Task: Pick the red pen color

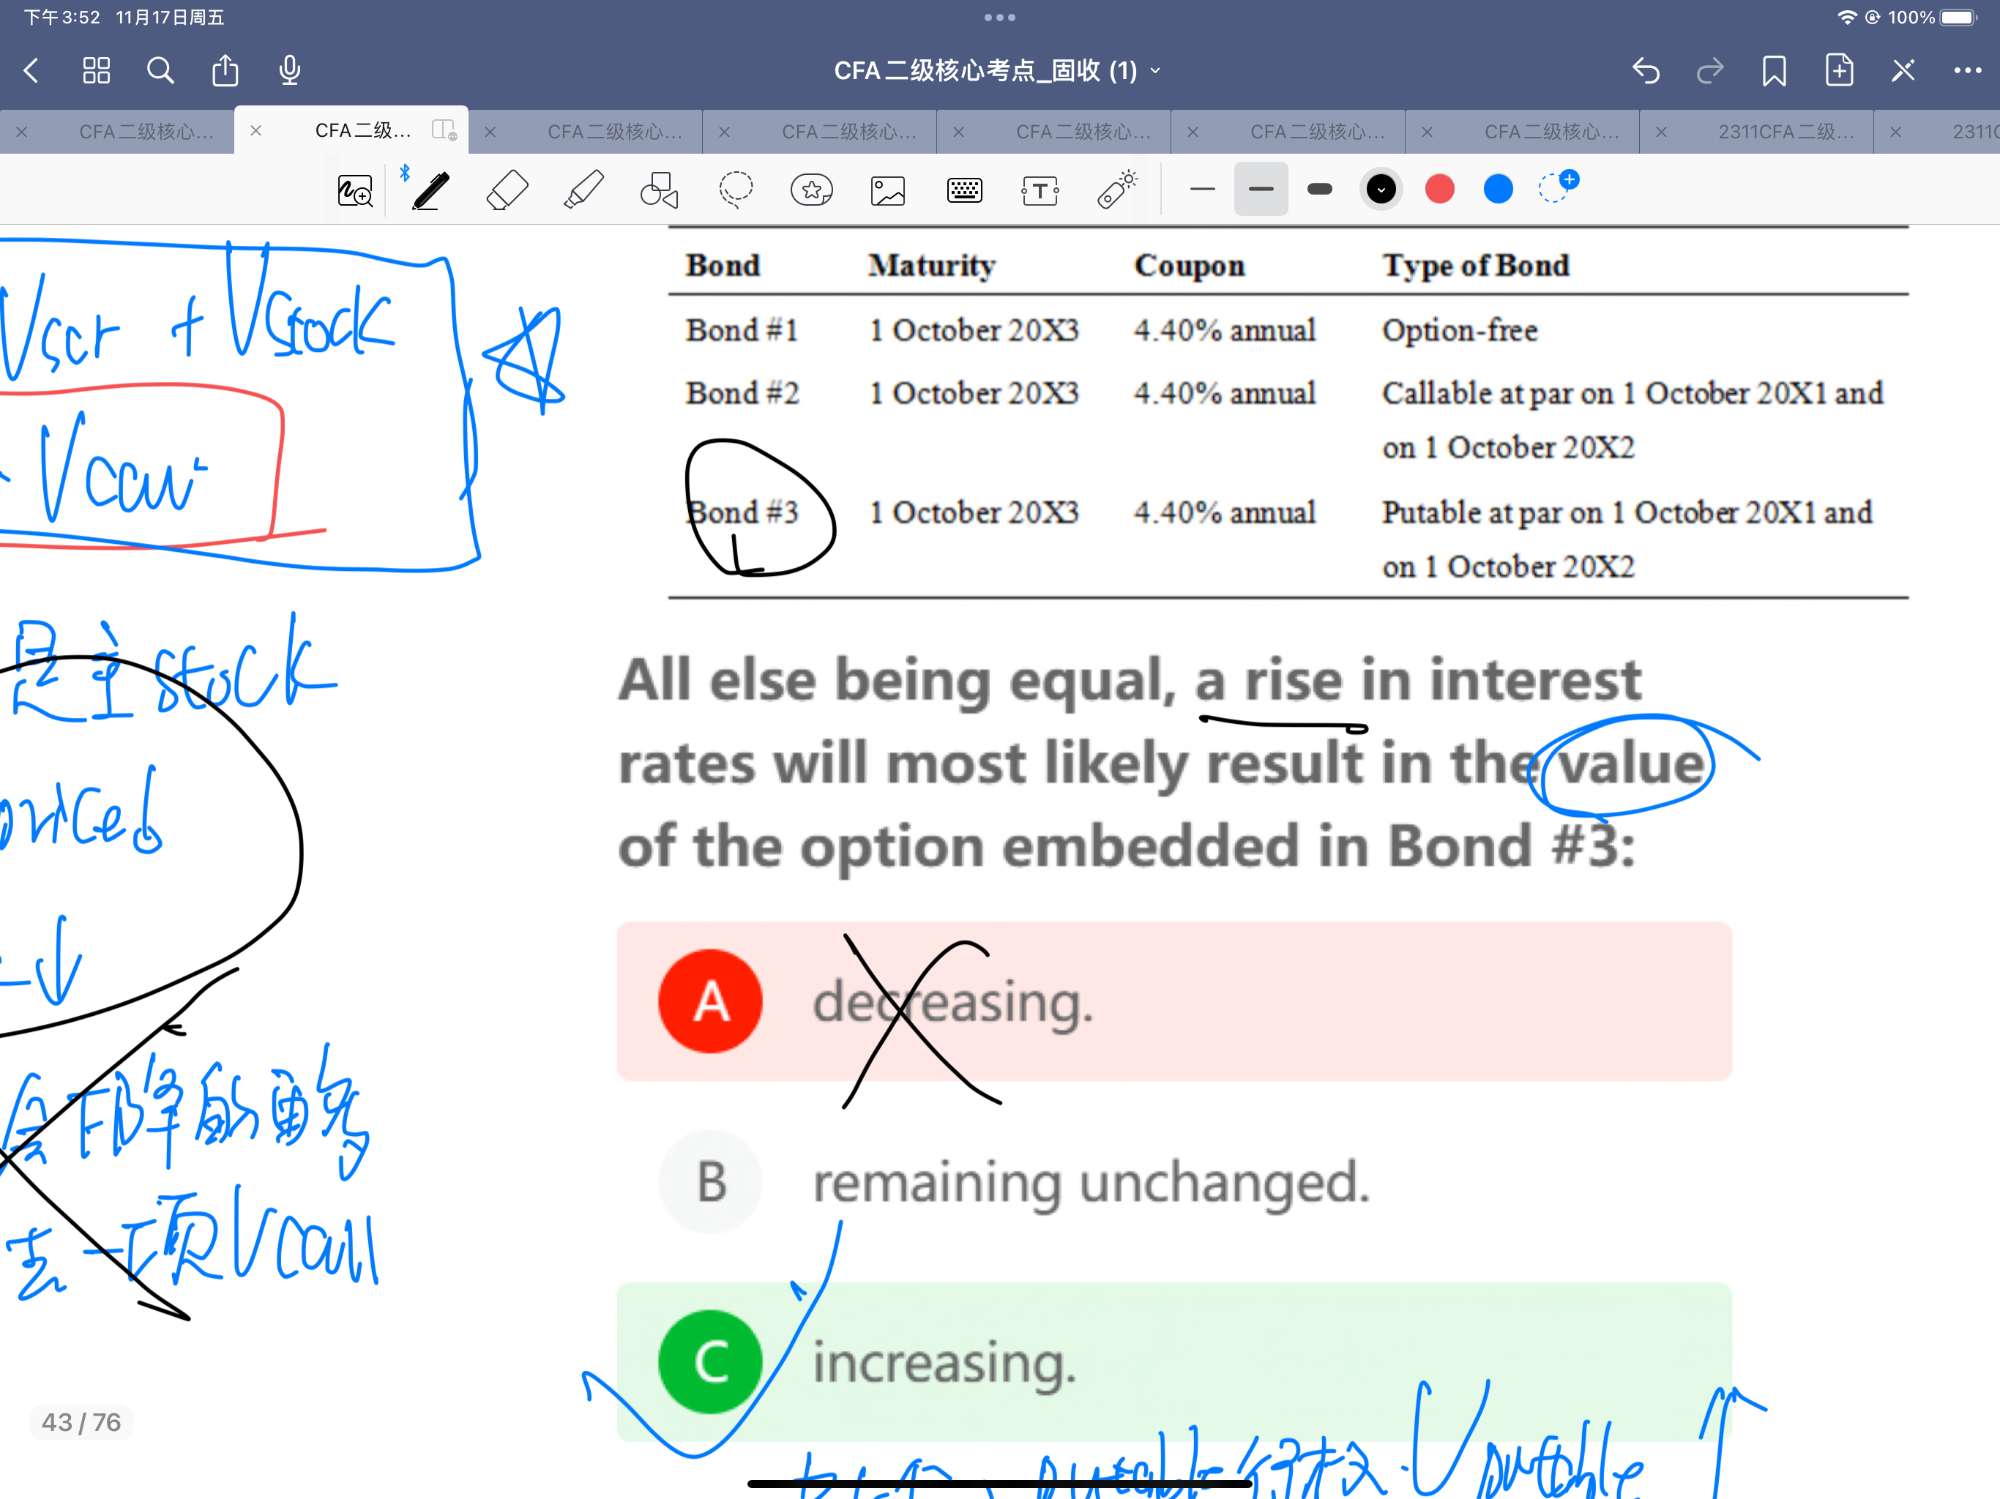Action: coord(1440,190)
